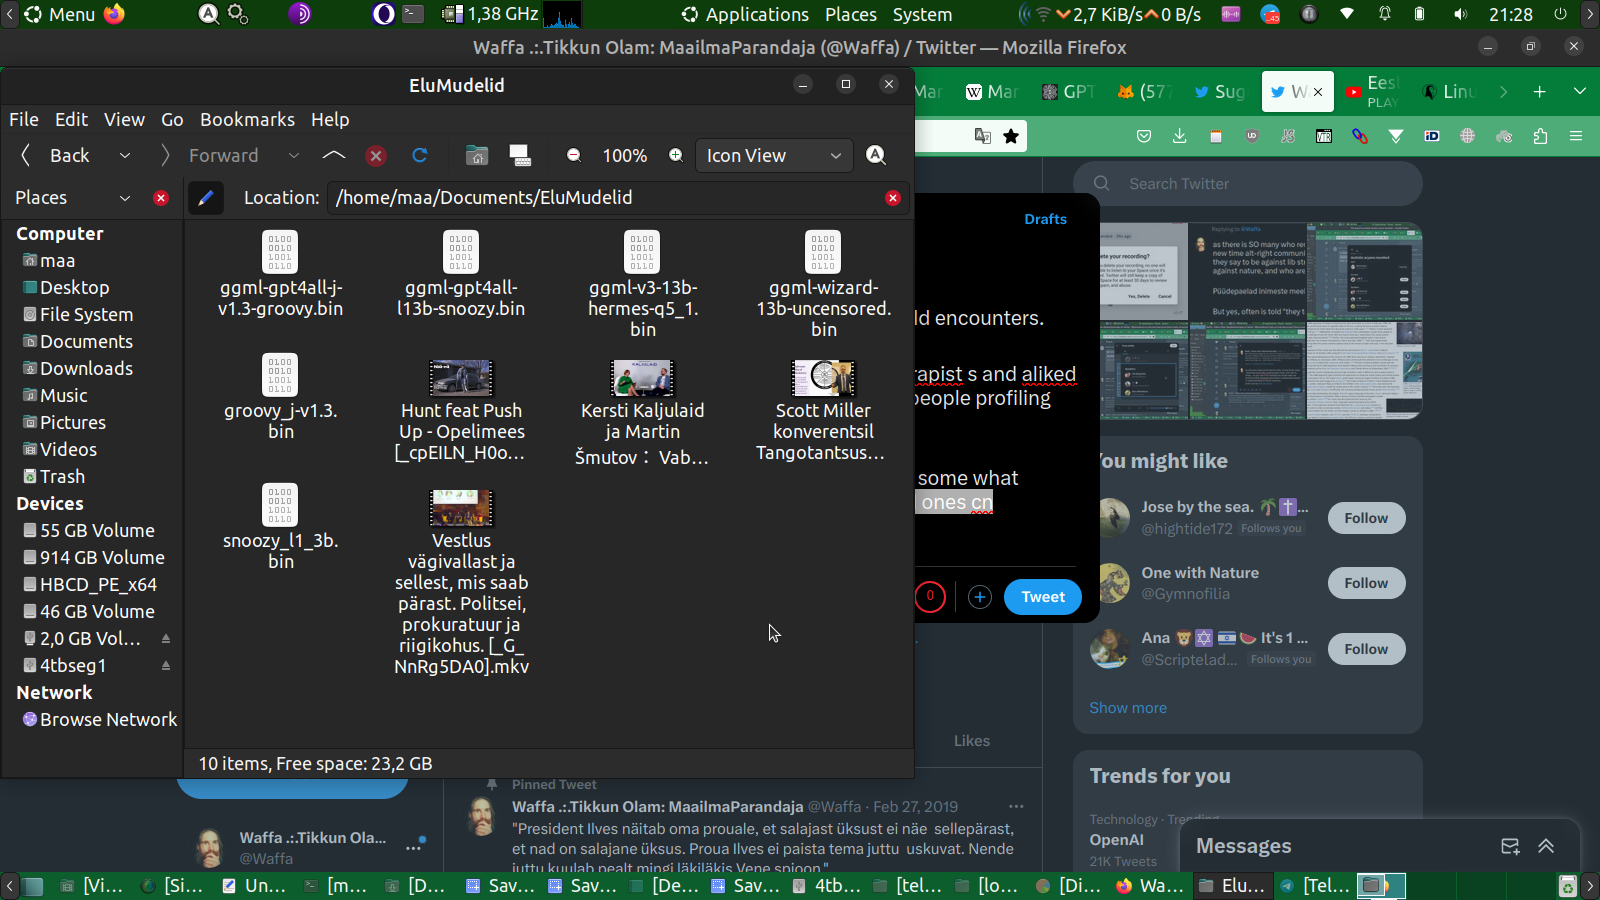Viewport: 1600px width, 900px height.
Task: Toggle the location bar edit pencil button
Action: [205, 198]
